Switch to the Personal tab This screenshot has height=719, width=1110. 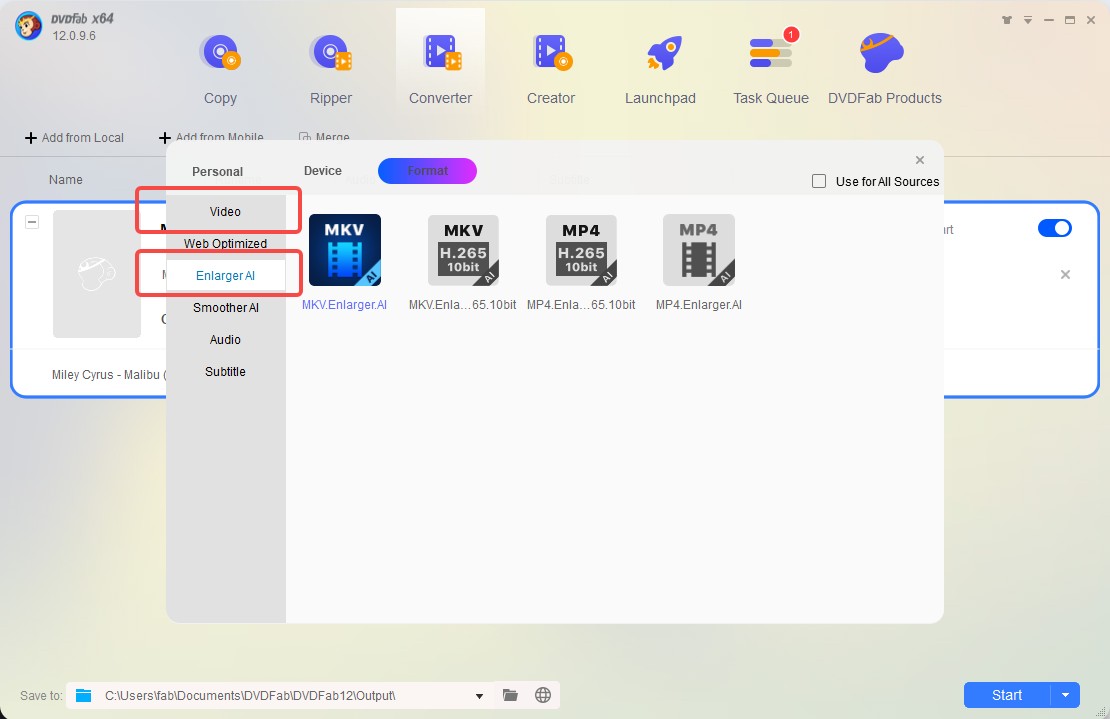click(217, 171)
